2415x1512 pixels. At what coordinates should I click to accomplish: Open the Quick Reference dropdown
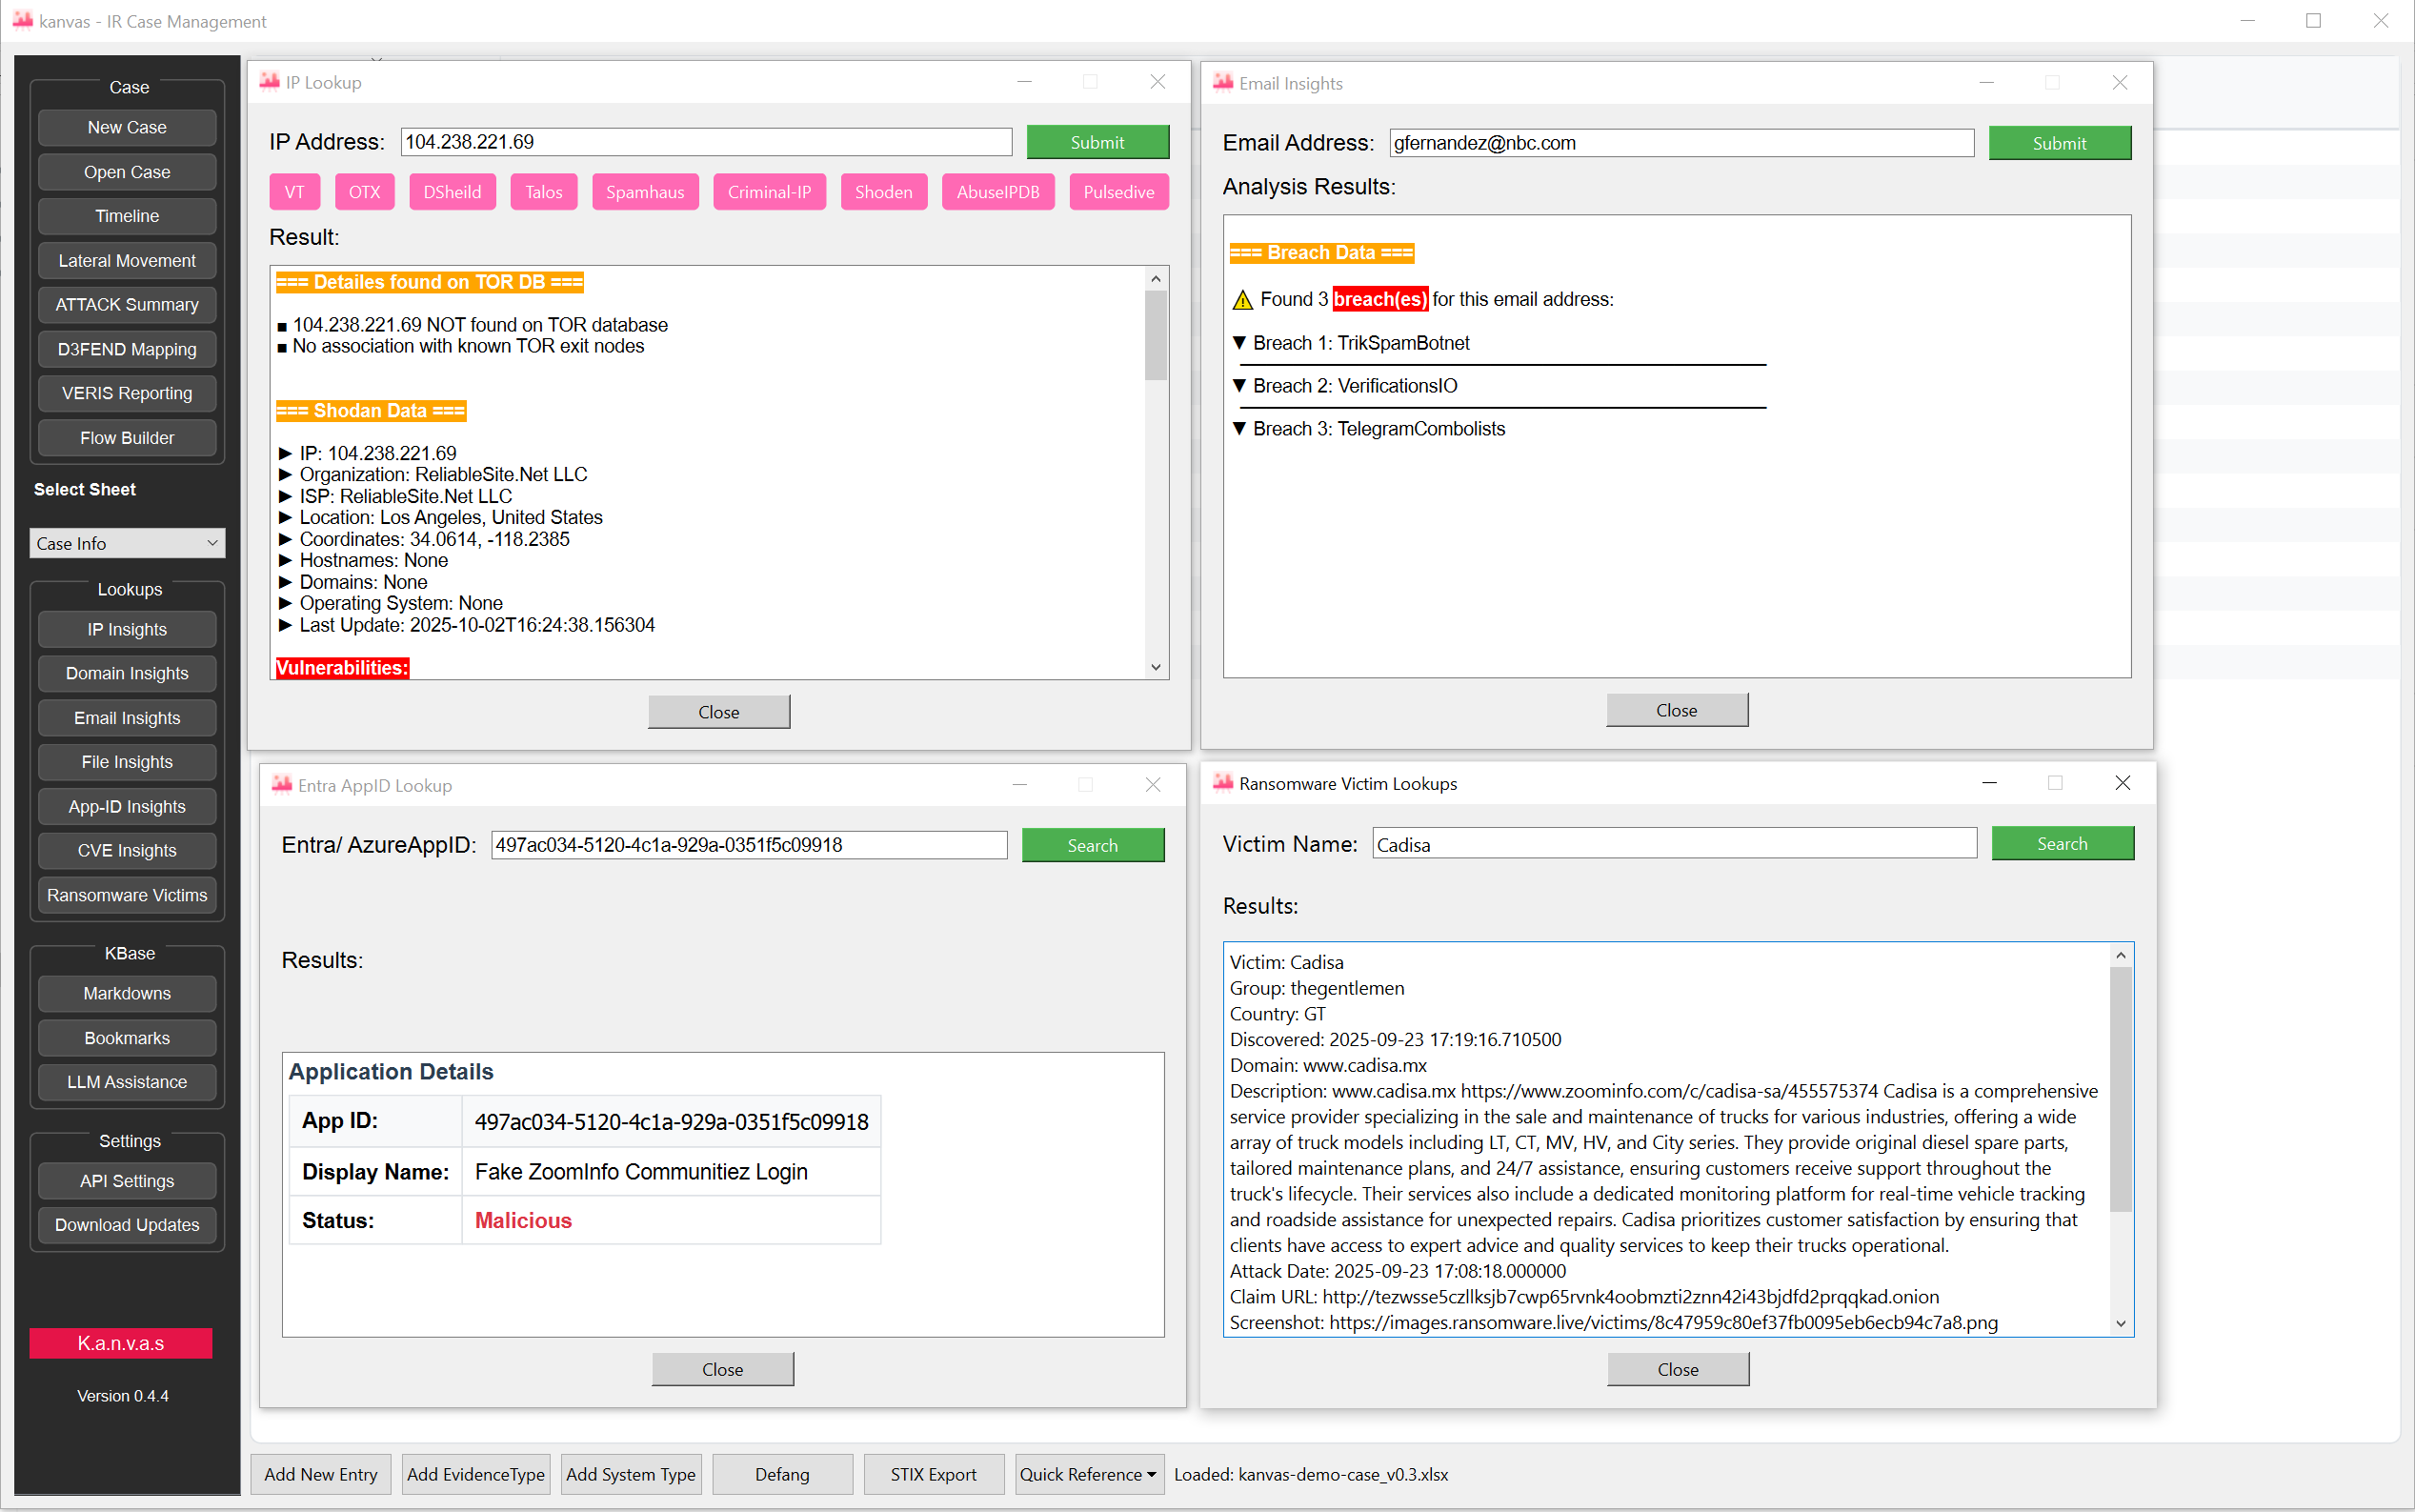click(x=1088, y=1474)
